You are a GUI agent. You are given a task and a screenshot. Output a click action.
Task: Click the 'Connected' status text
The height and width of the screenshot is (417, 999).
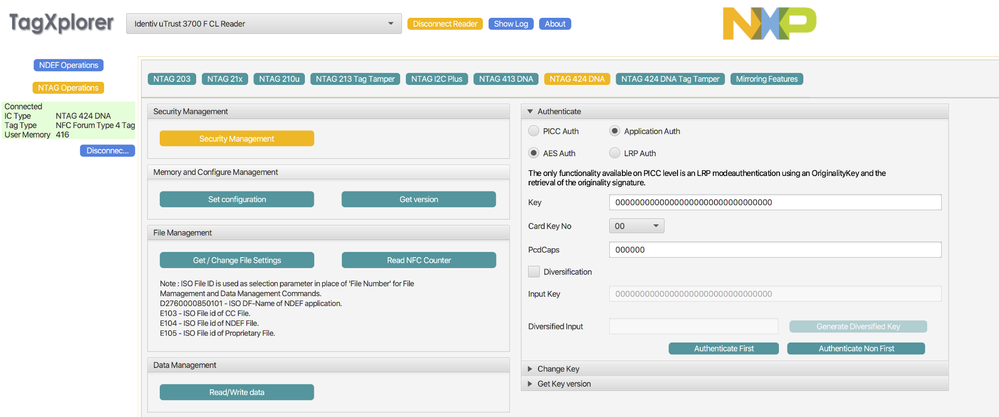(23, 106)
